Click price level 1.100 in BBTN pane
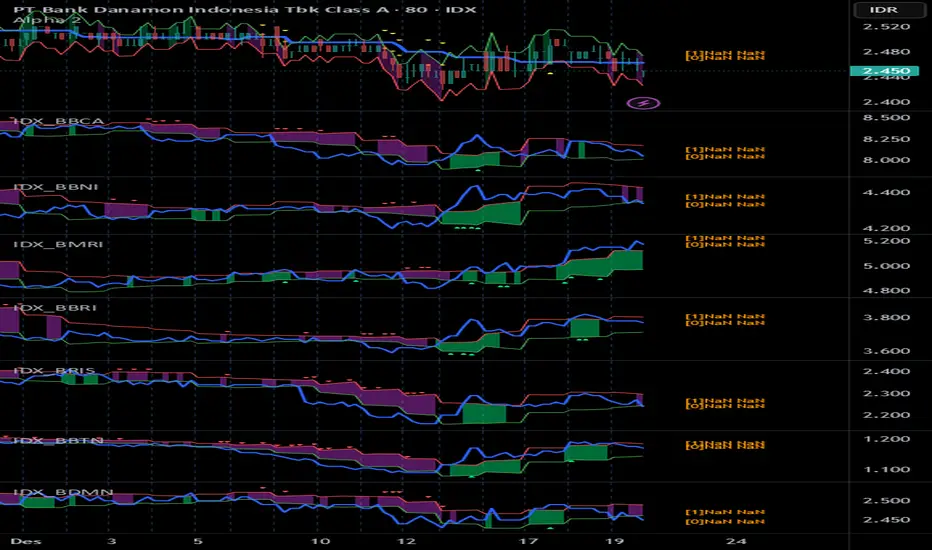The height and width of the screenshot is (550, 932). pos(886,470)
